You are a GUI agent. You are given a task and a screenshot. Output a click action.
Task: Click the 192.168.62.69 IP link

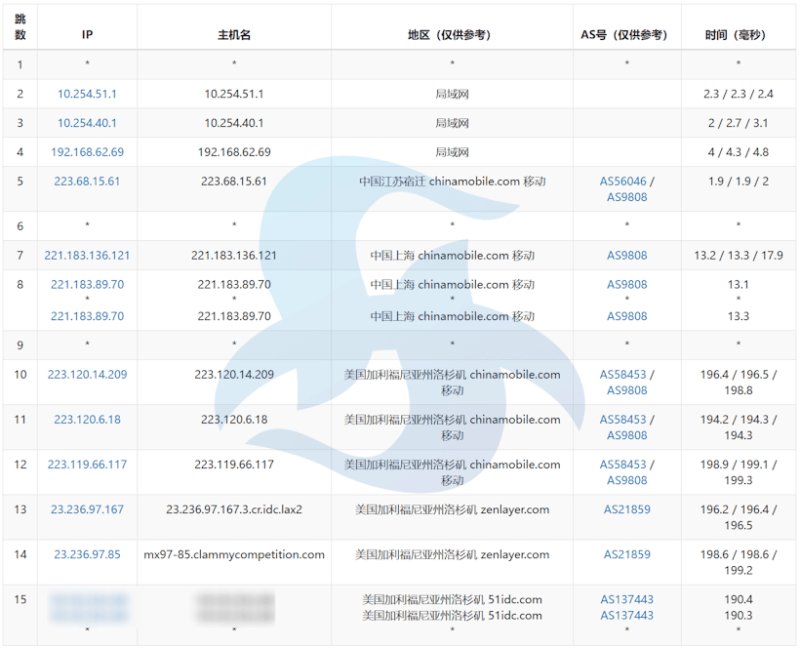pos(87,152)
